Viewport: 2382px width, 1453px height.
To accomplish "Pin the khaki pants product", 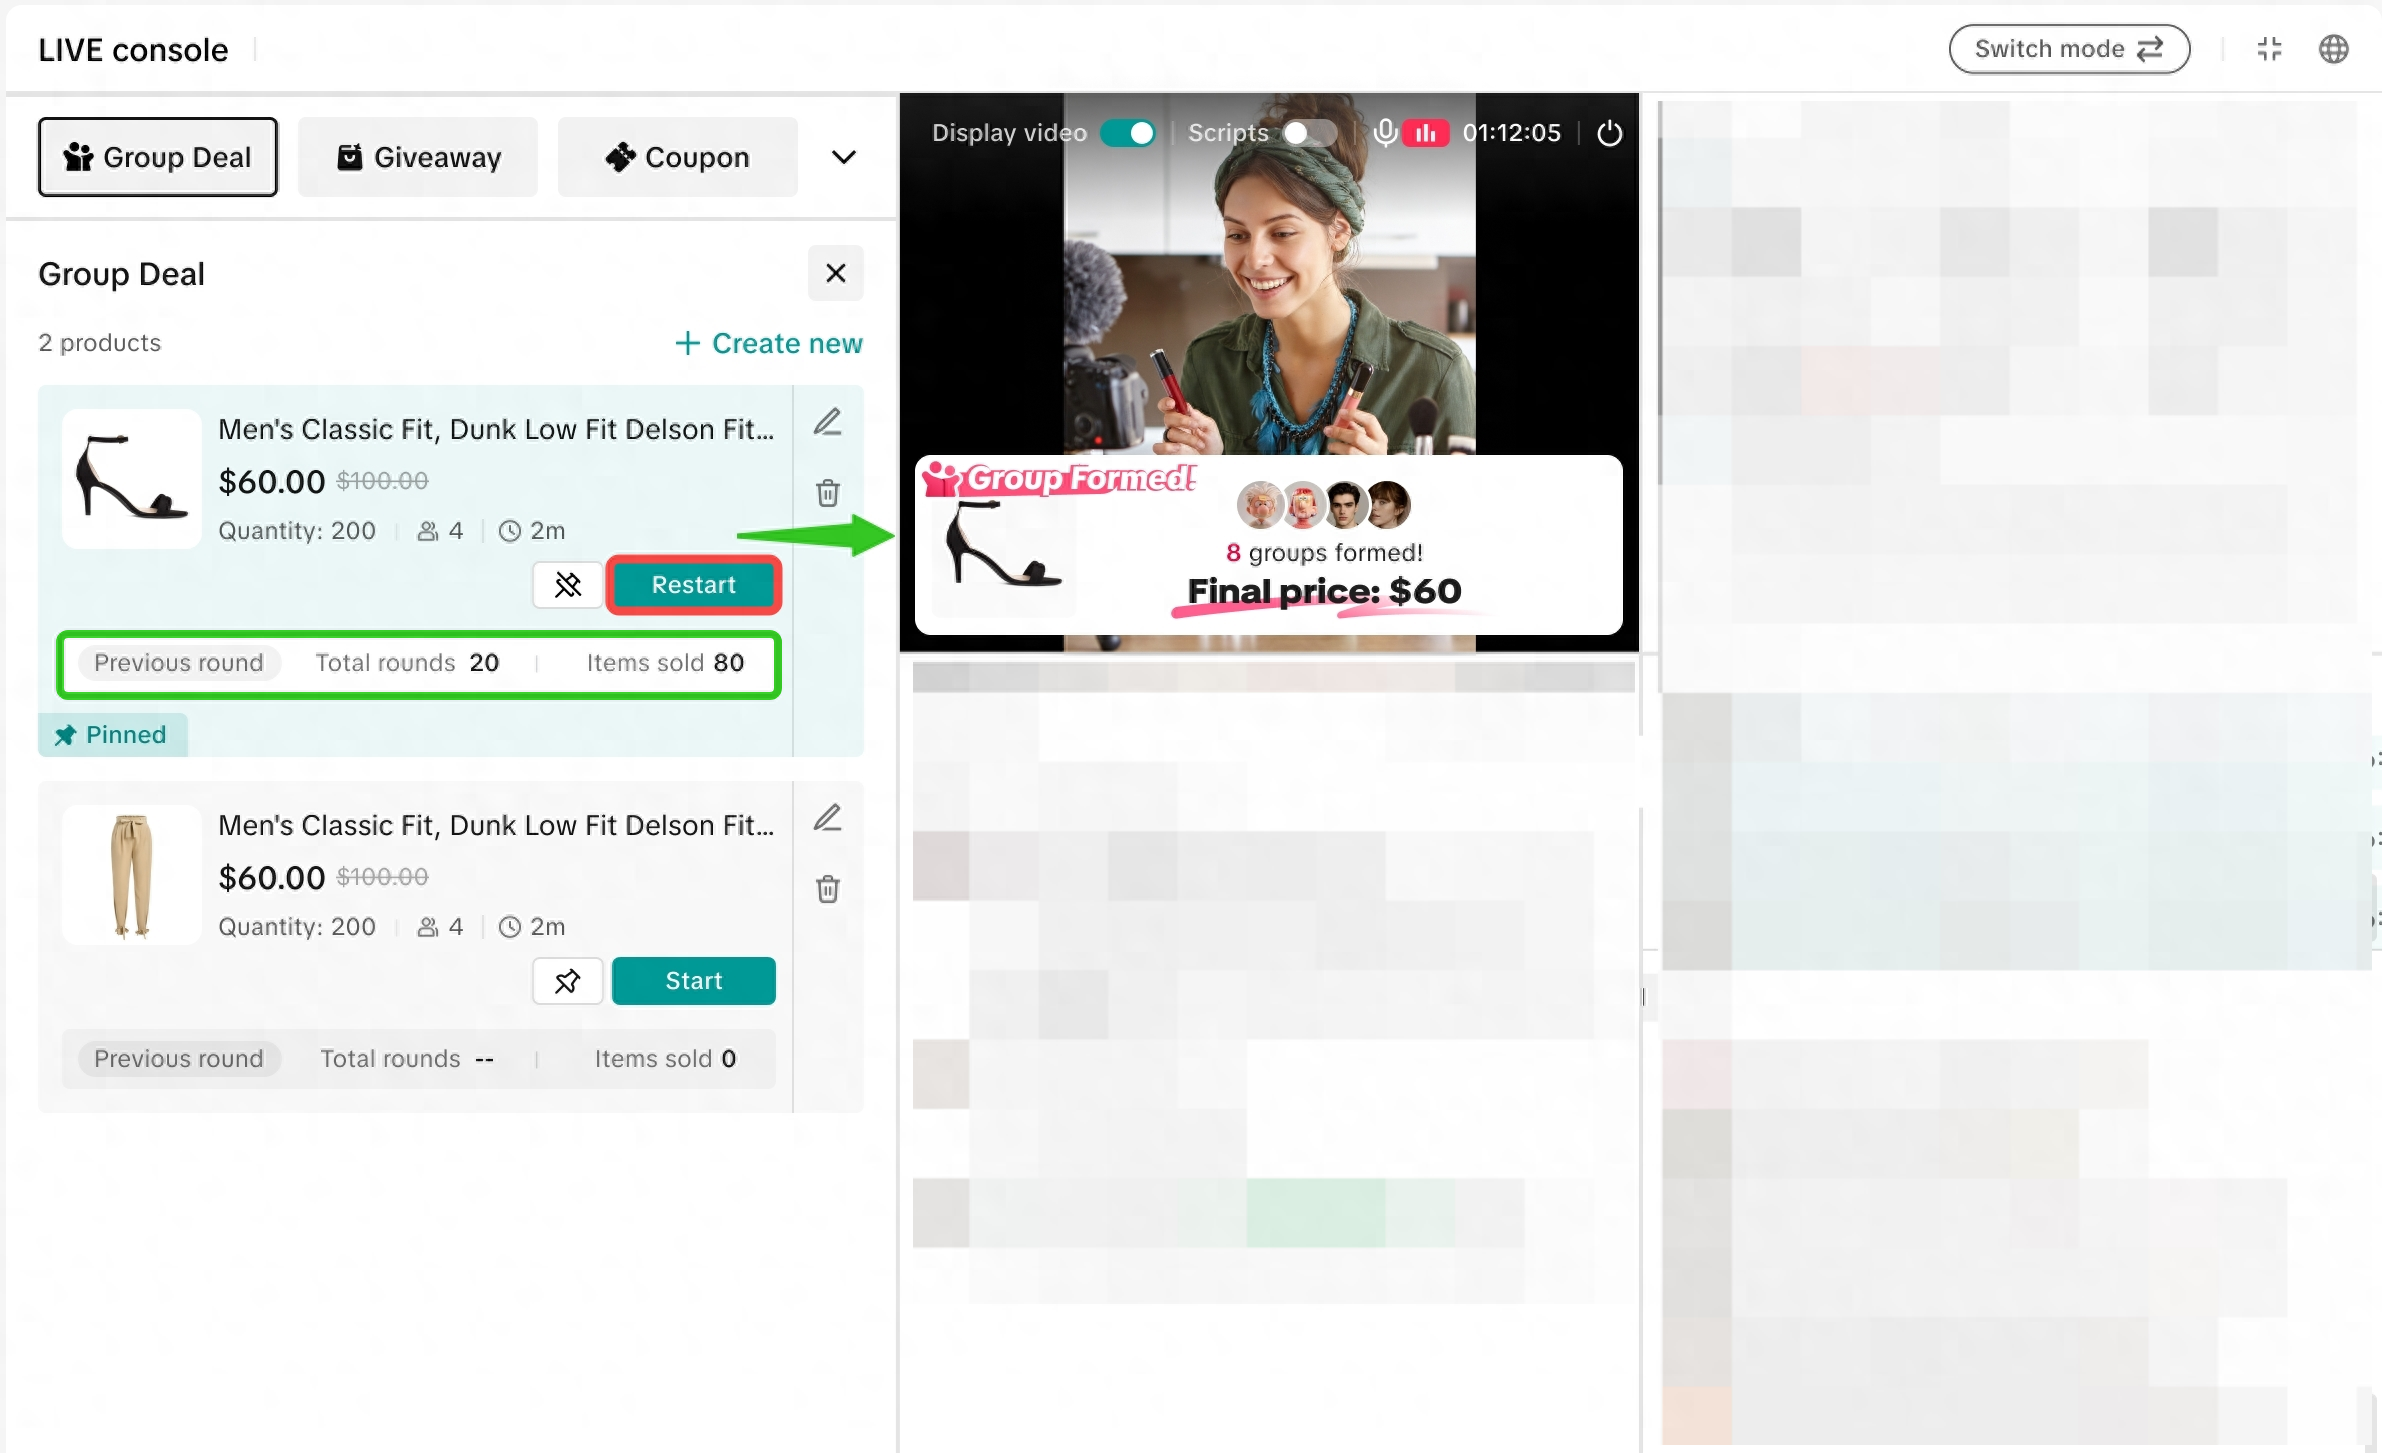I will [x=568, y=981].
